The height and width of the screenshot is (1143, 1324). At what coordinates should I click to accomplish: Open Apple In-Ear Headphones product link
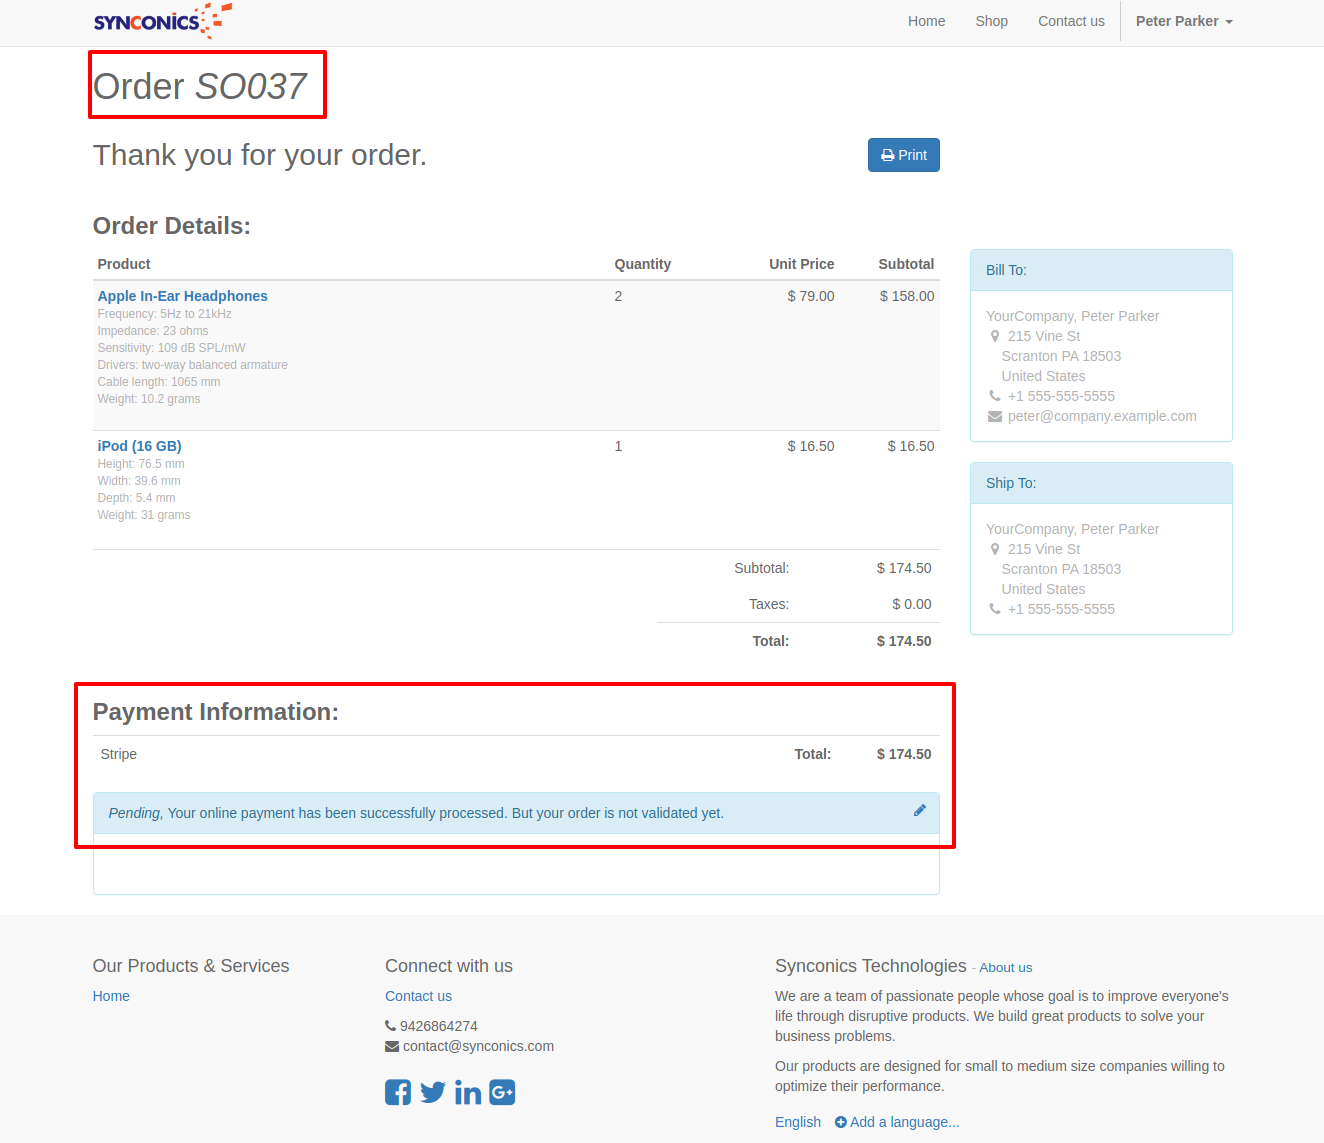pyautogui.click(x=182, y=296)
